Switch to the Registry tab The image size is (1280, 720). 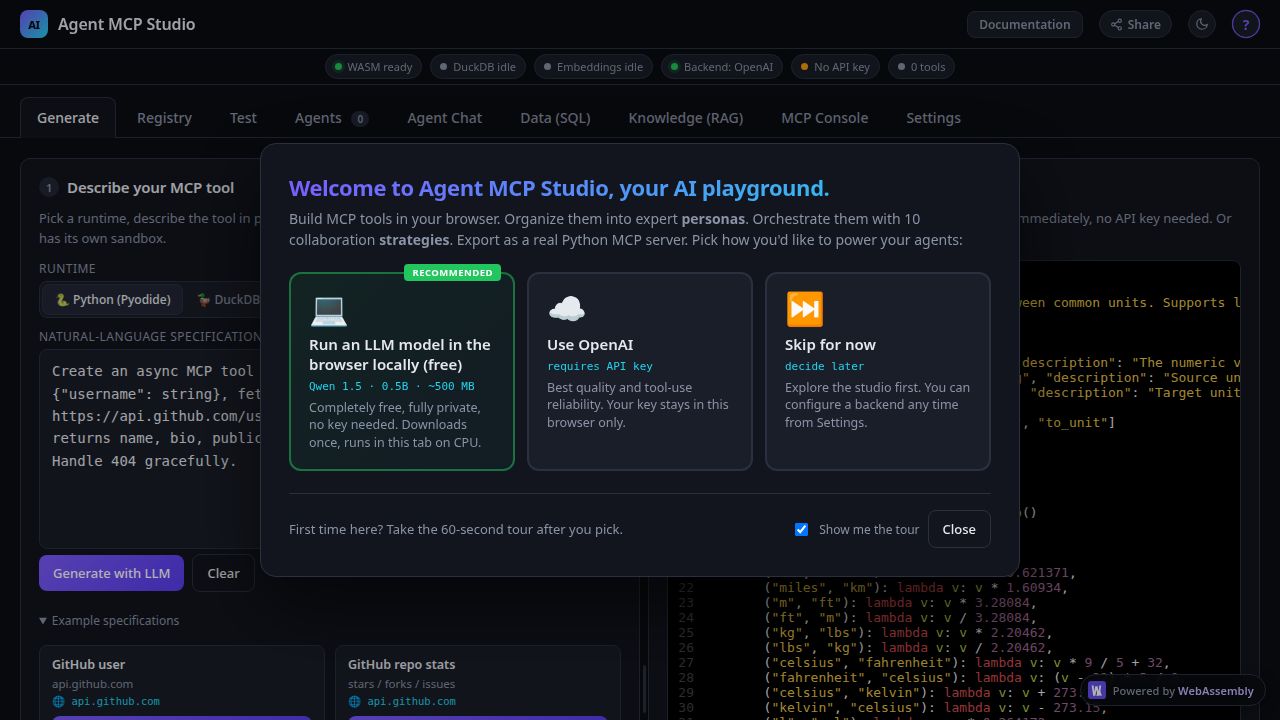pos(164,118)
